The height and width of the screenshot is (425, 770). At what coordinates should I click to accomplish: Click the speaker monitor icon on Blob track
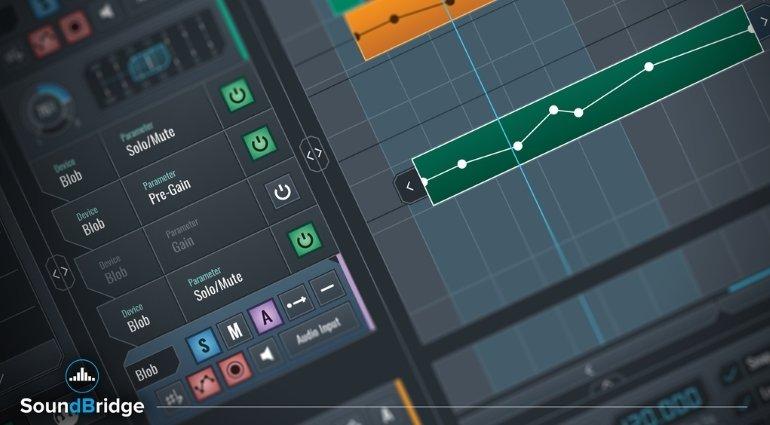(266, 355)
